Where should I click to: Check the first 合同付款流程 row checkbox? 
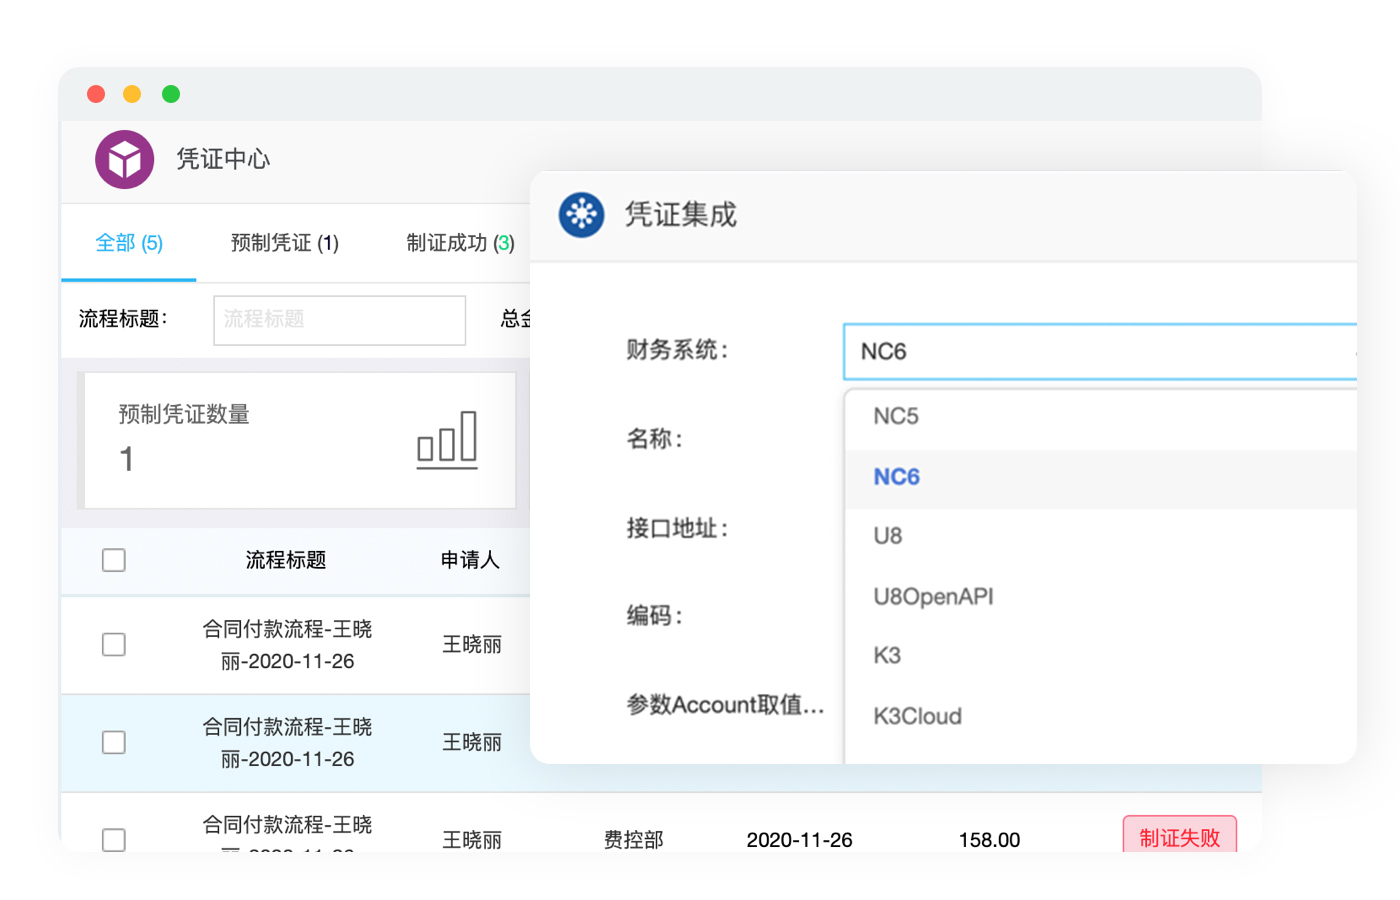pyautogui.click(x=114, y=644)
